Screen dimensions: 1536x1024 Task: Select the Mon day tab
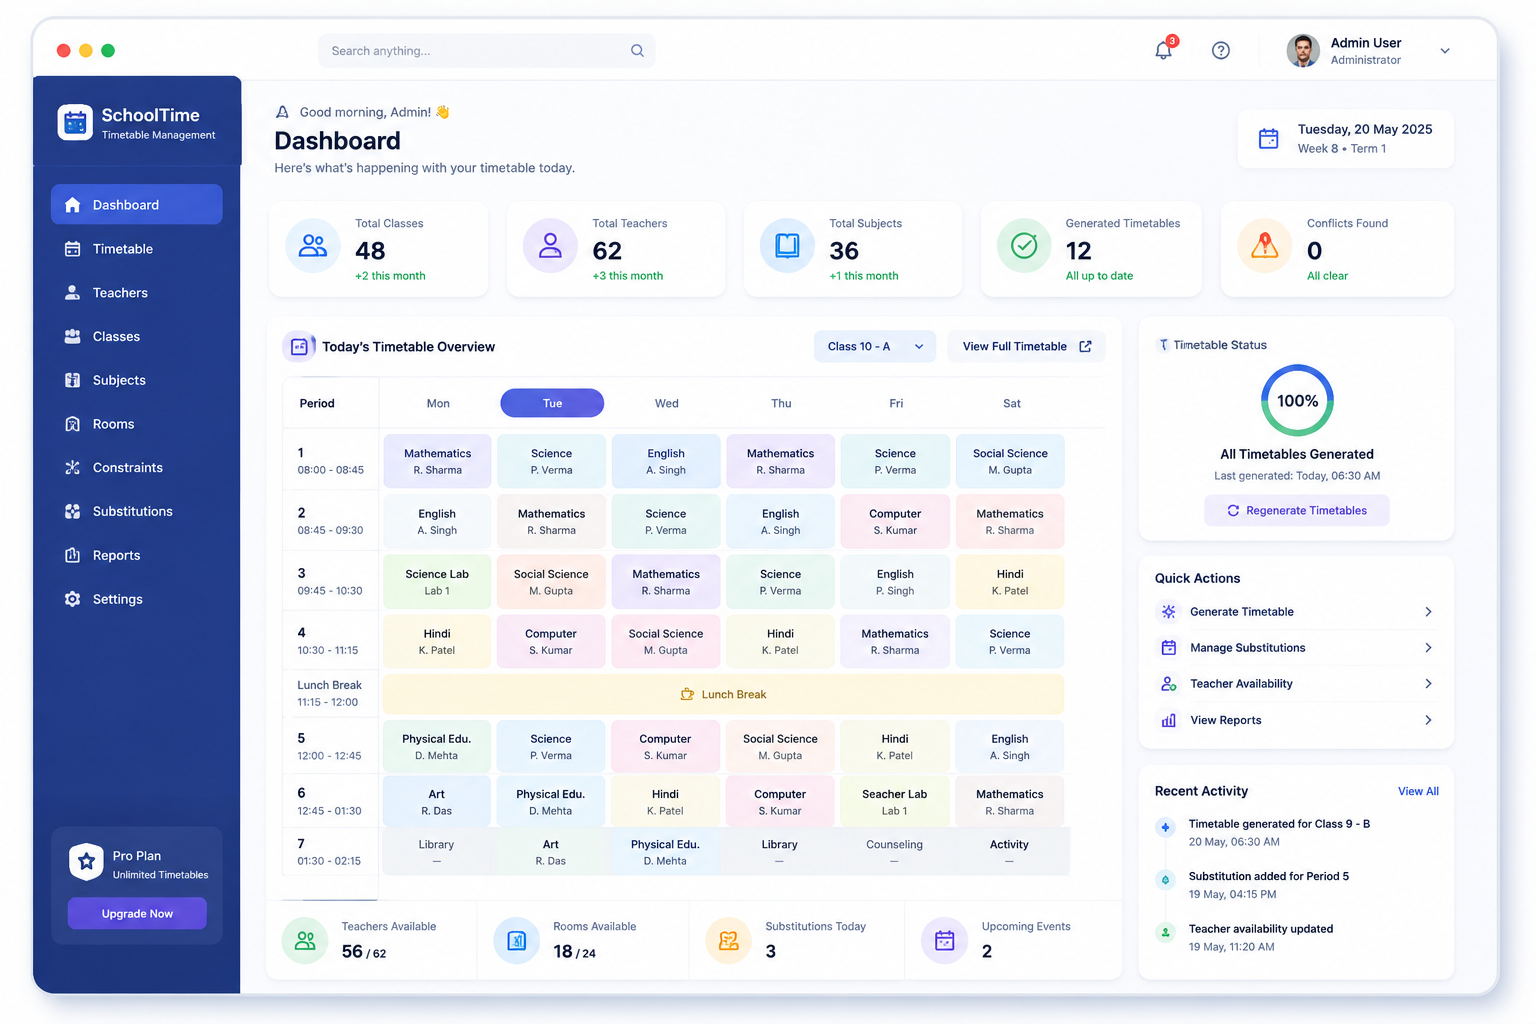click(438, 403)
